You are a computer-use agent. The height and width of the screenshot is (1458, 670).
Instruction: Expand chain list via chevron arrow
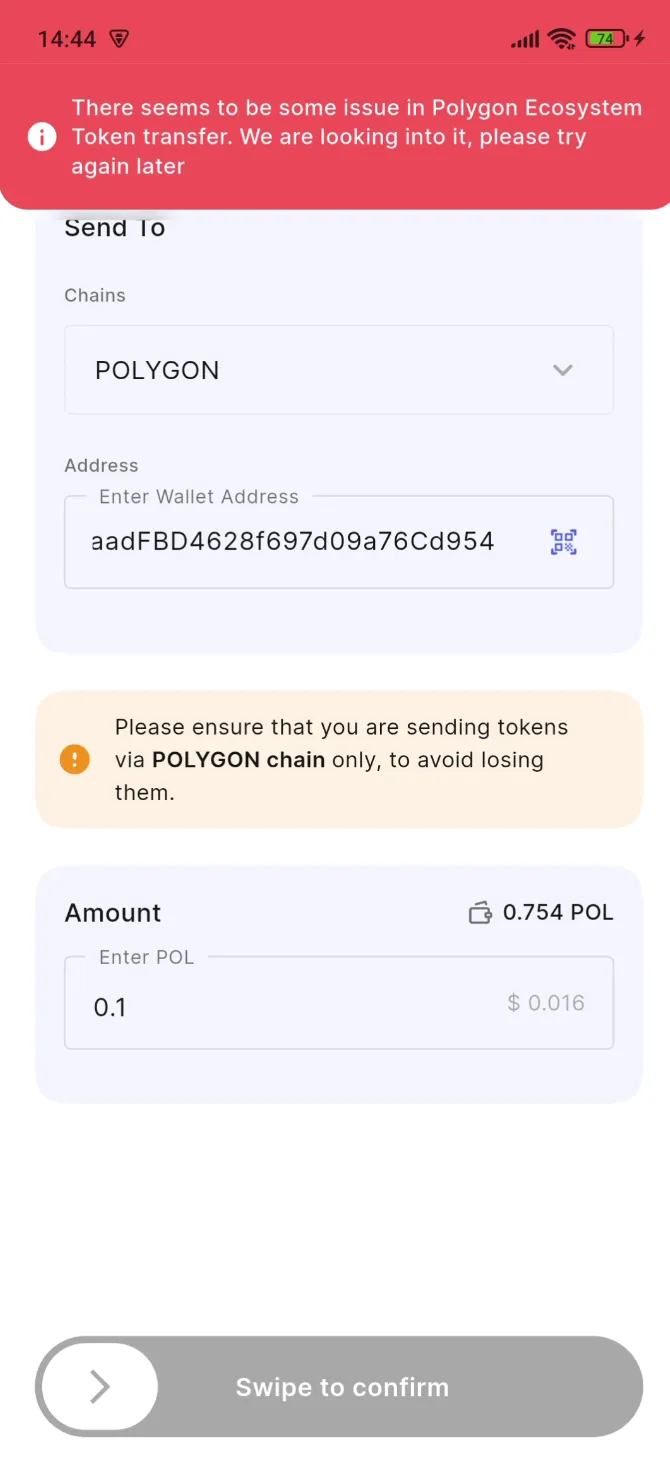(x=563, y=370)
